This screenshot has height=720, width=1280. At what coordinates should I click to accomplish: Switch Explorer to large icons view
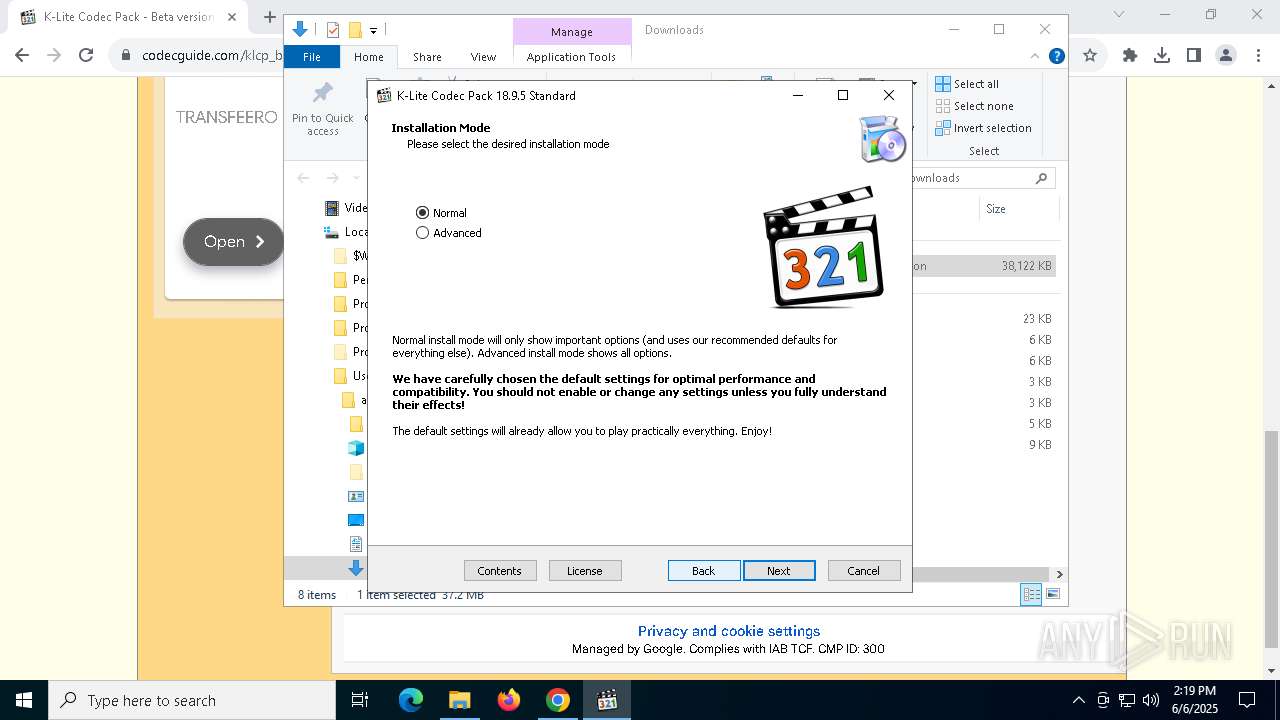tap(1053, 595)
